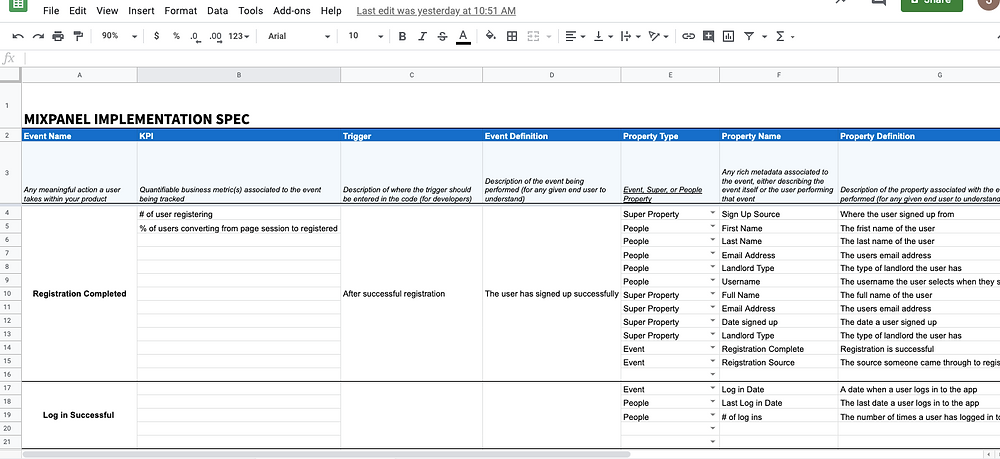Open the Last edit was yesterday link
Screen dimensions: 1000x459
point(436,11)
